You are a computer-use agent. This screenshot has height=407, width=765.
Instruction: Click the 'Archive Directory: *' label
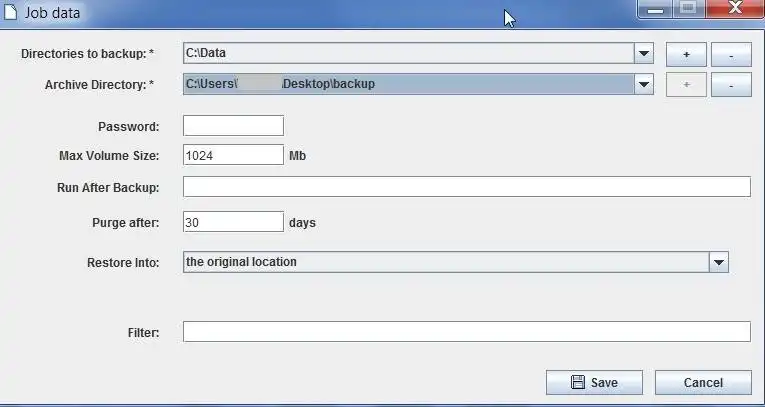point(100,85)
